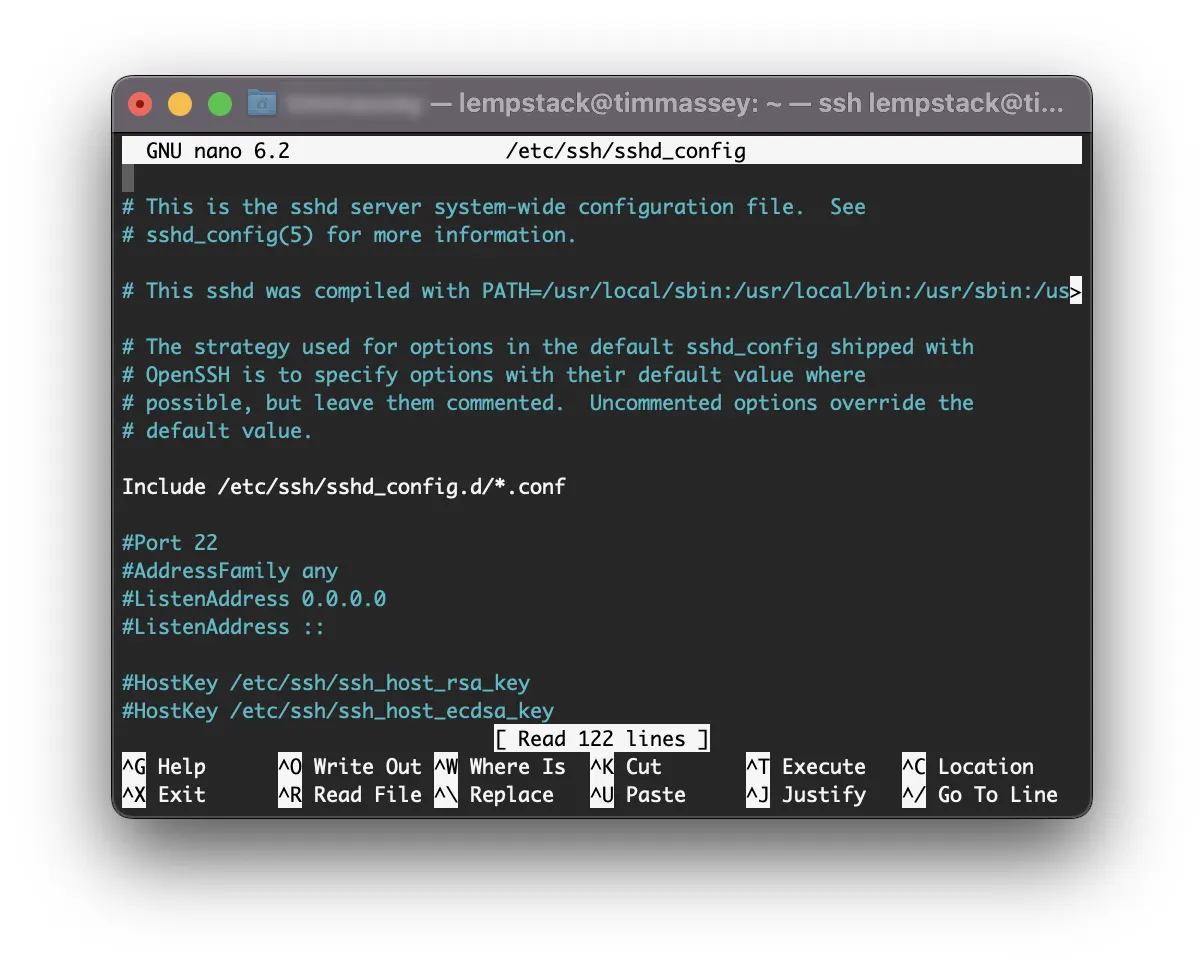1204x966 pixels.
Task: Click the /etc/ssh/sshd_config file name header
Action: click(x=626, y=151)
